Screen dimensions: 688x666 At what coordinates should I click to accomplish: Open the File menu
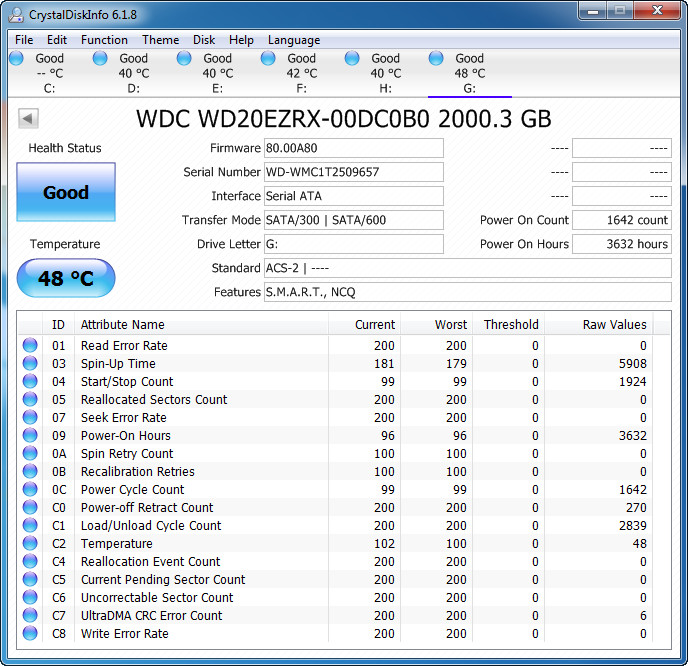click(24, 40)
